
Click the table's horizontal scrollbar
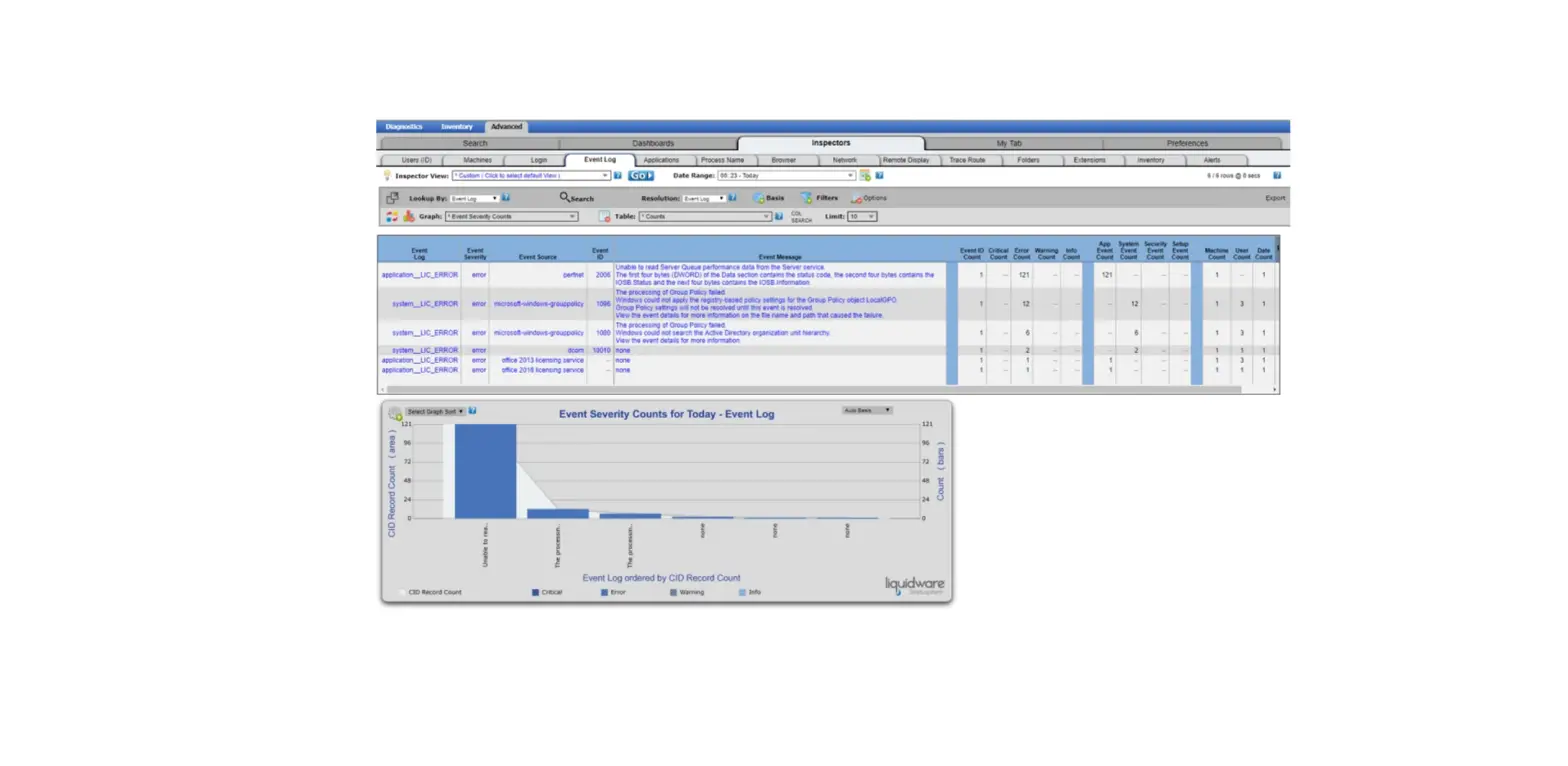pyautogui.click(x=813, y=389)
